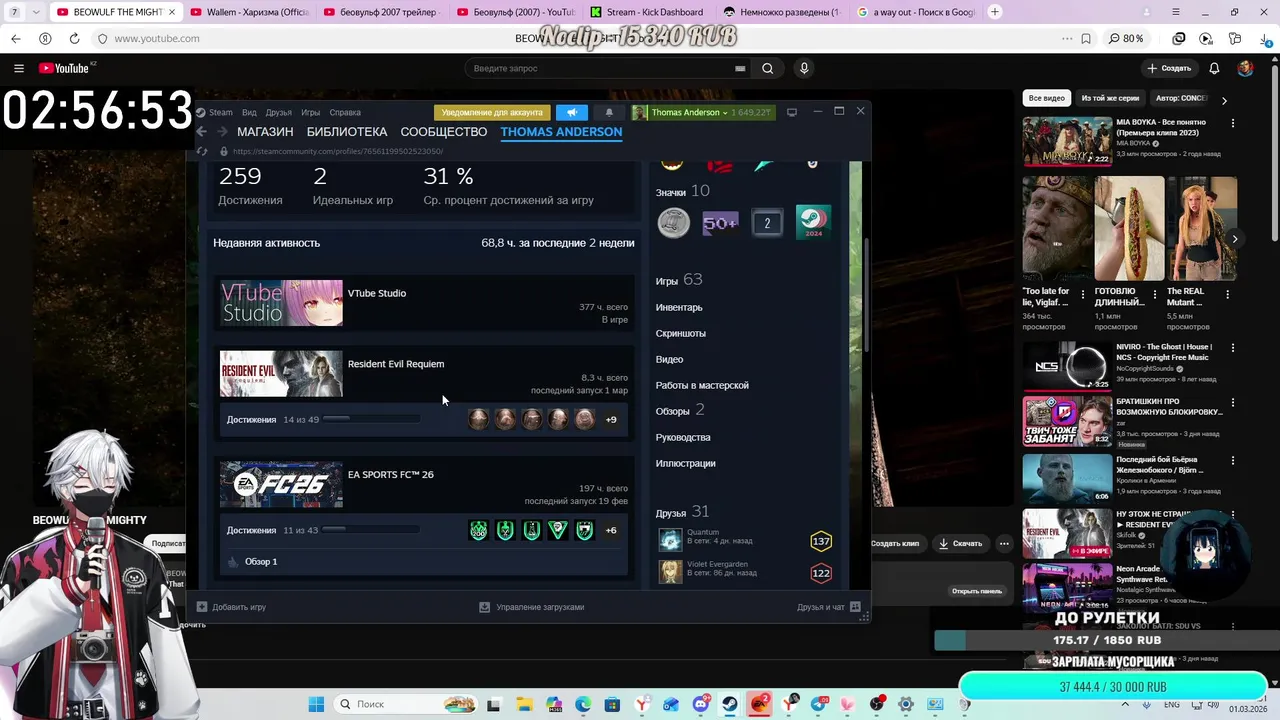
Task: Open Steam notifications bell
Action: click(609, 112)
